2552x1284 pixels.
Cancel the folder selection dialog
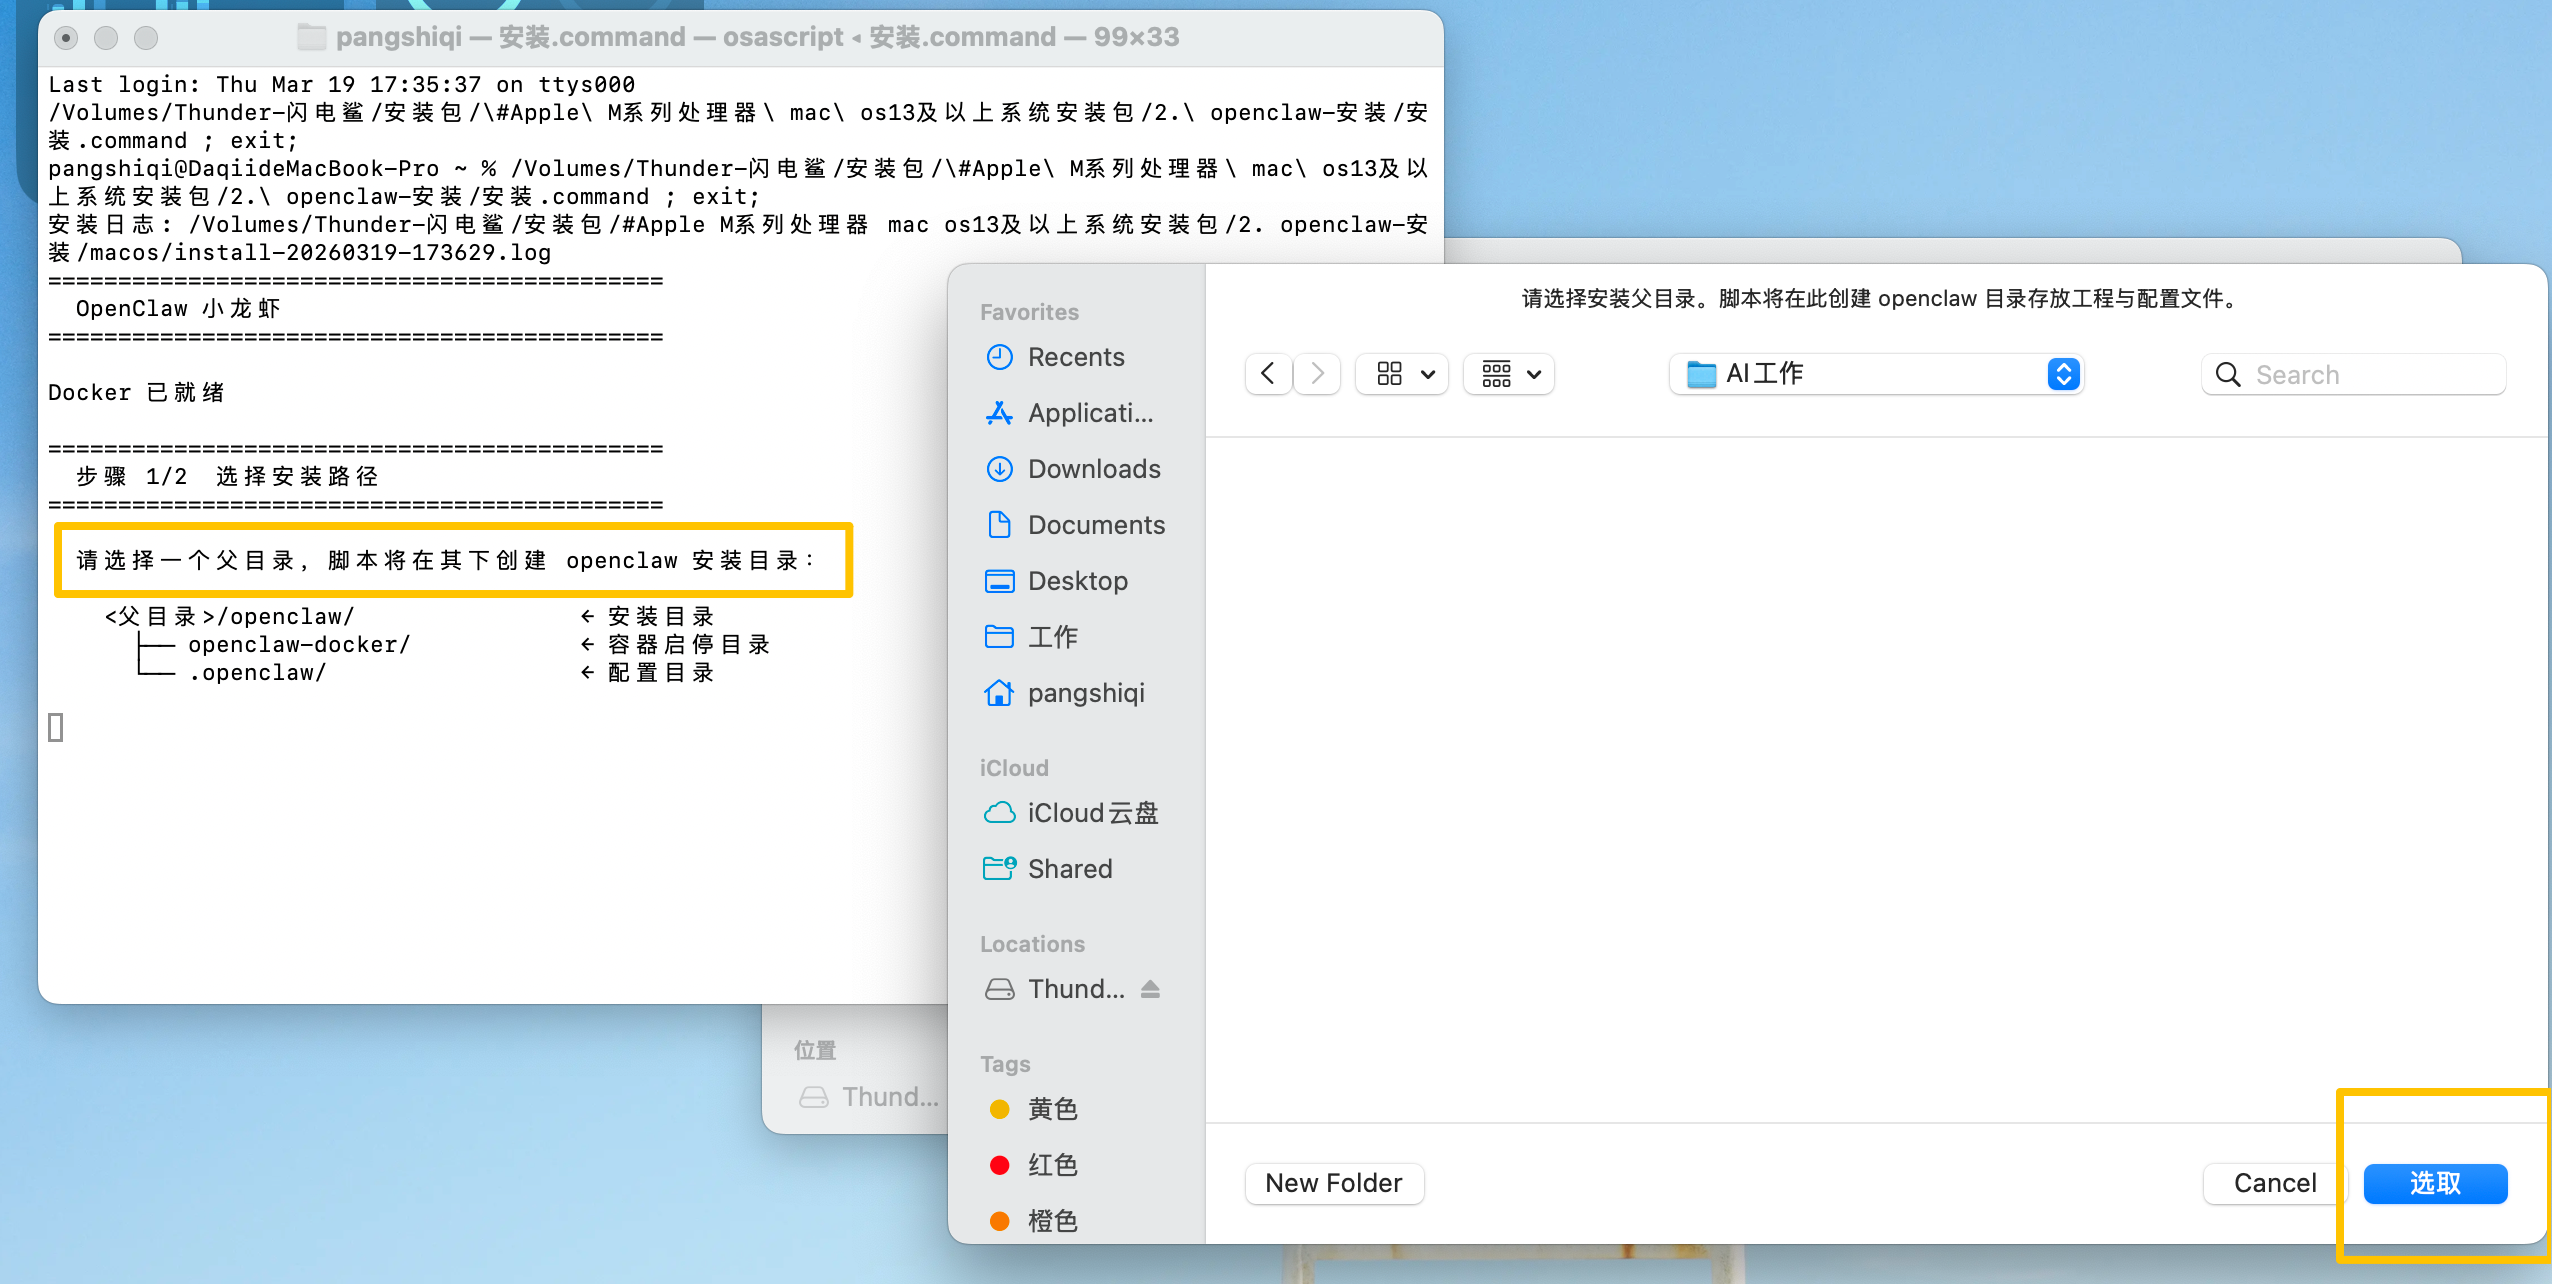pyautogui.click(x=2274, y=1183)
